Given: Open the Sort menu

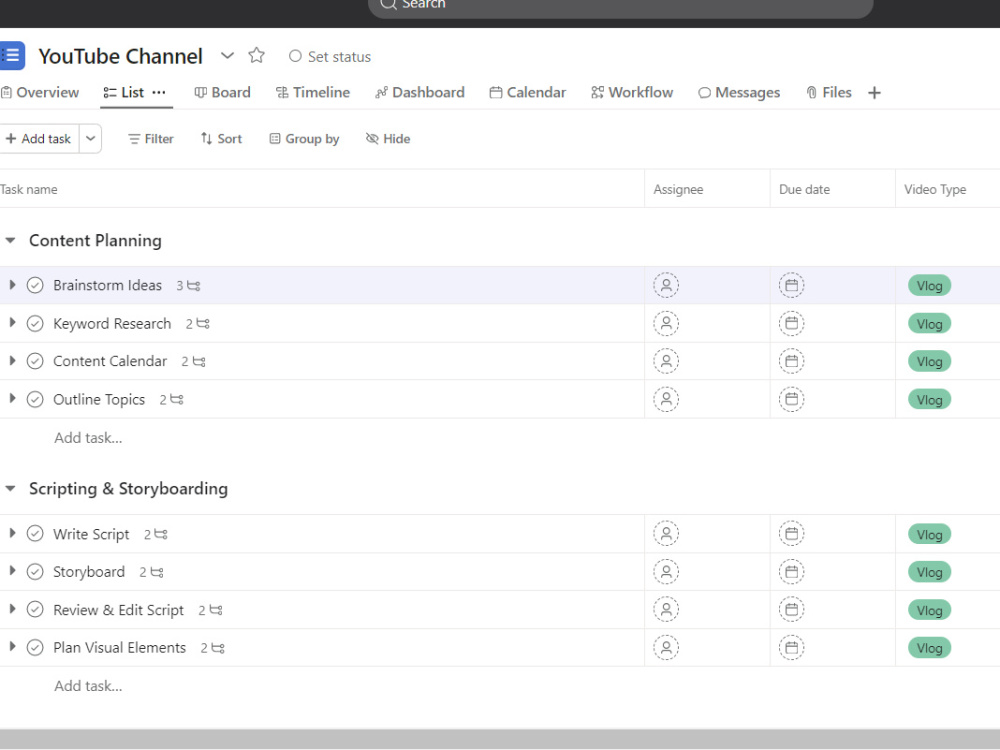Looking at the screenshot, I should pyautogui.click(x=220, y=138).
